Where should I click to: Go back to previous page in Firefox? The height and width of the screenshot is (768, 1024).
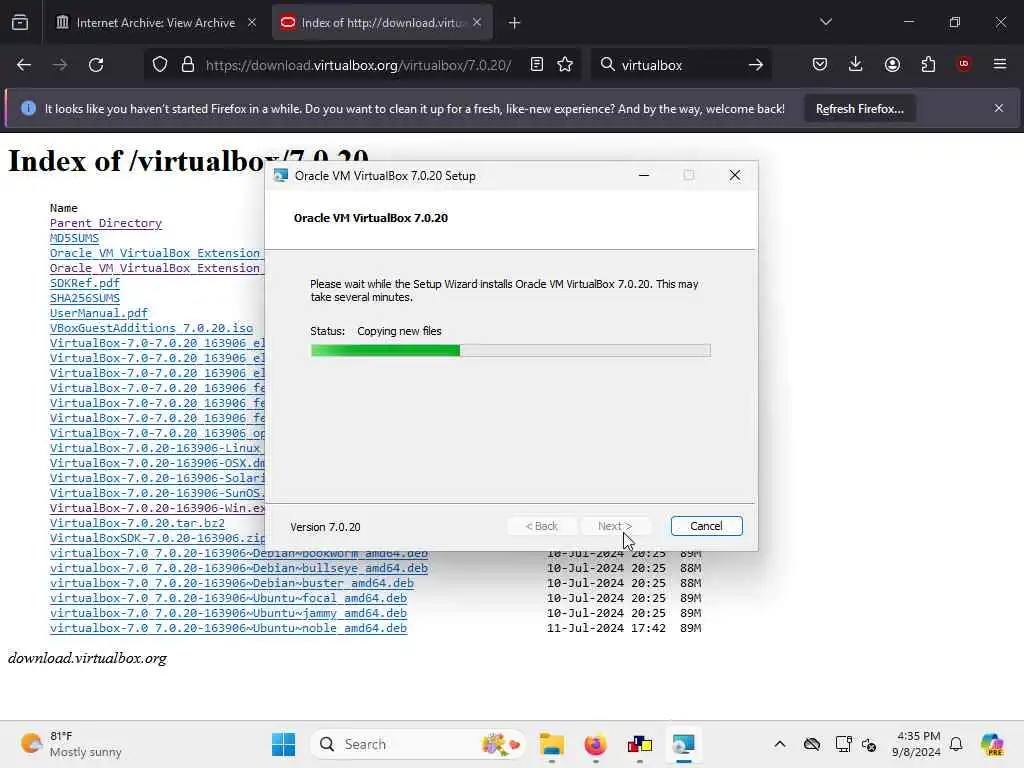point(24,65)
